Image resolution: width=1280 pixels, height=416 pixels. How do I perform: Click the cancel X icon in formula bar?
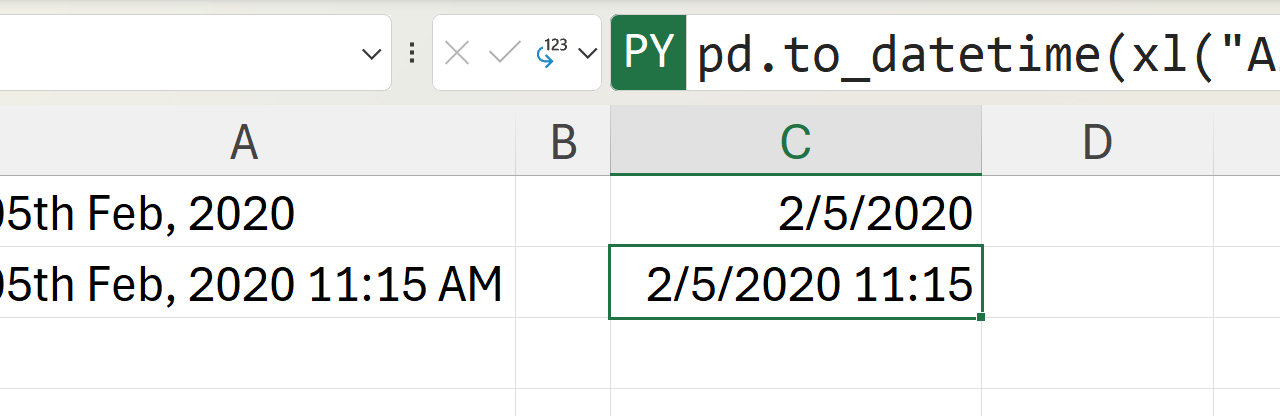click(457, 54)
